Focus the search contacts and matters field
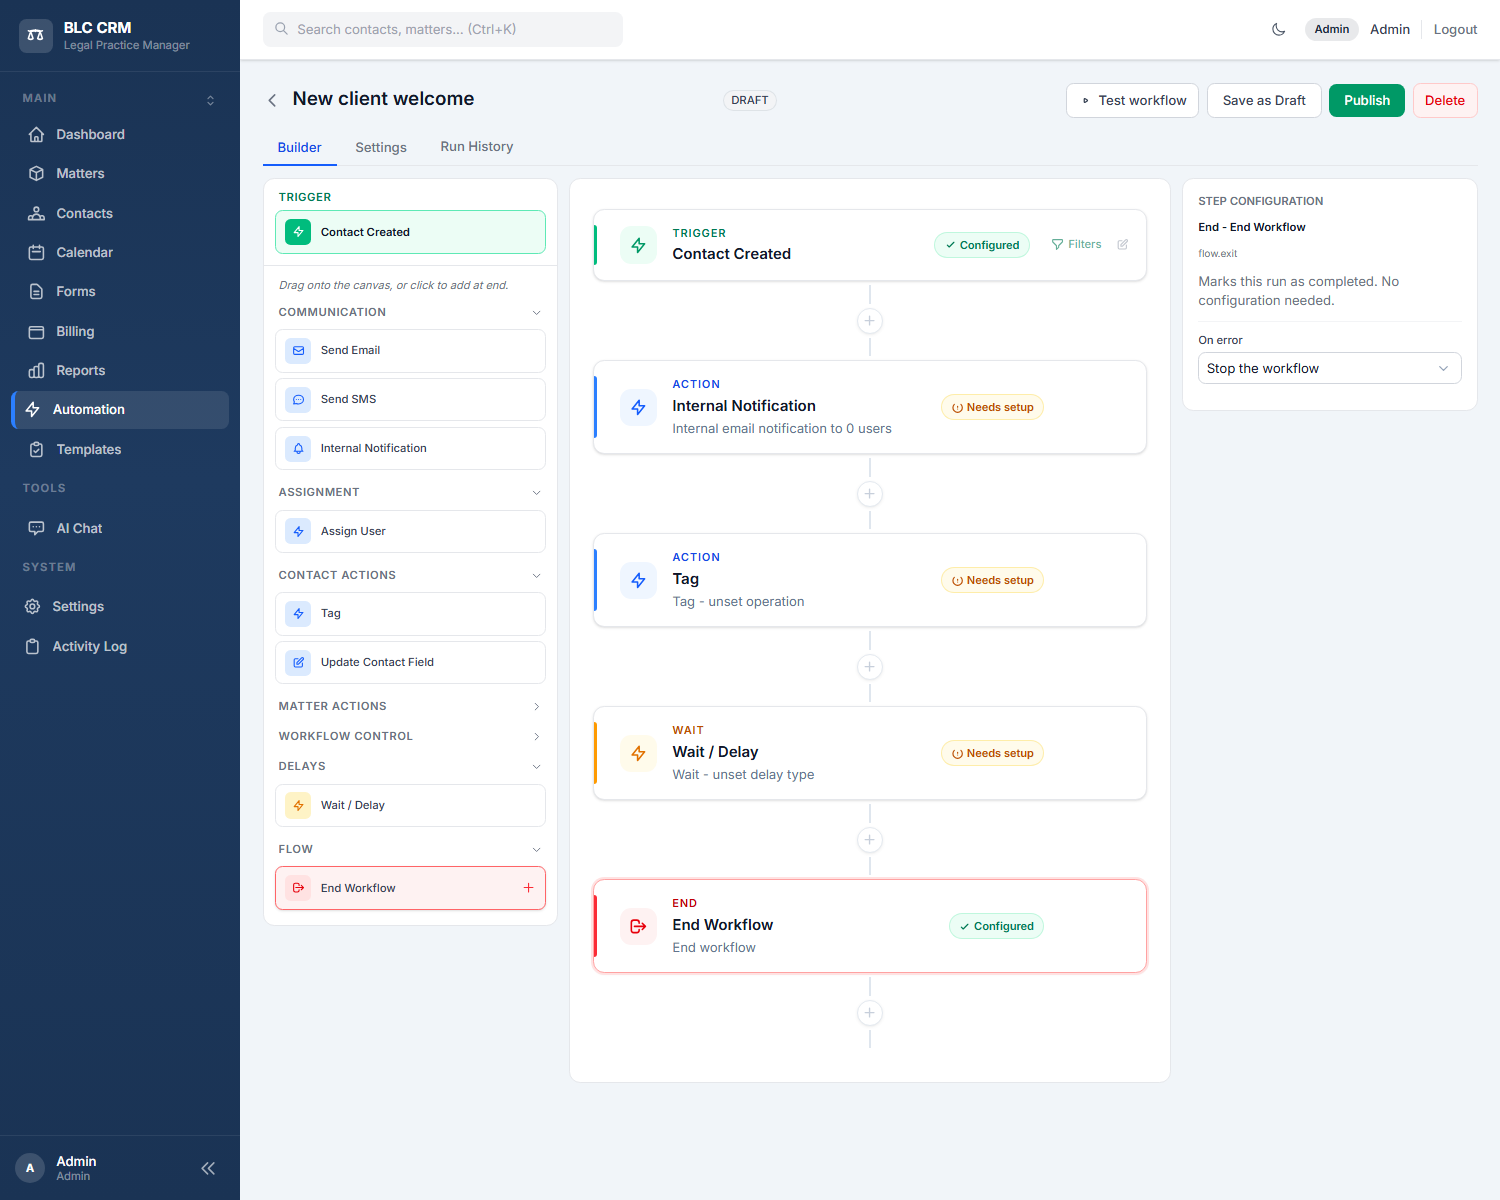 (x=443, y=29)
